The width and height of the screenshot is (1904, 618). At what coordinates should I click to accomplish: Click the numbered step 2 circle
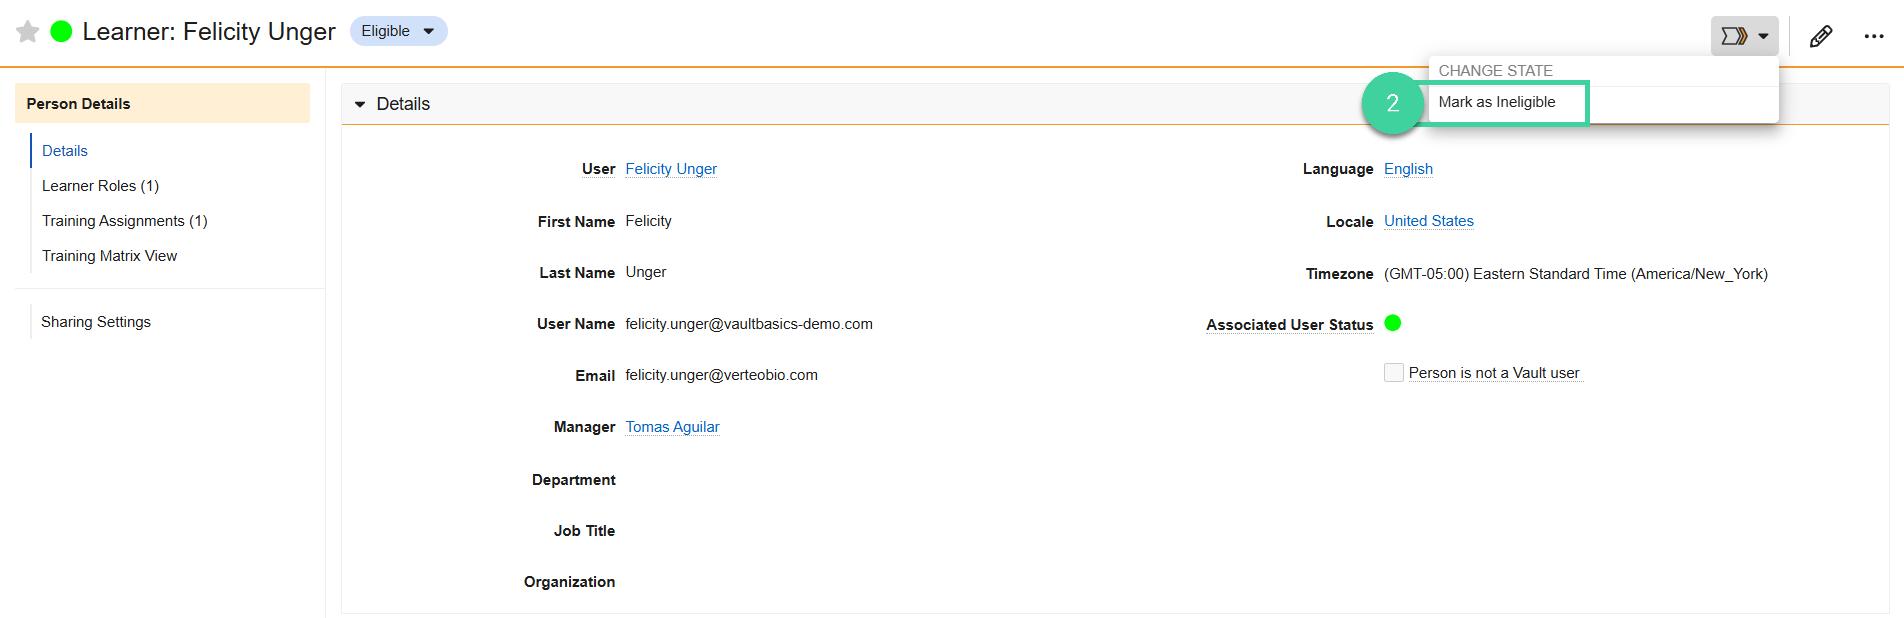coord(1392,103)
